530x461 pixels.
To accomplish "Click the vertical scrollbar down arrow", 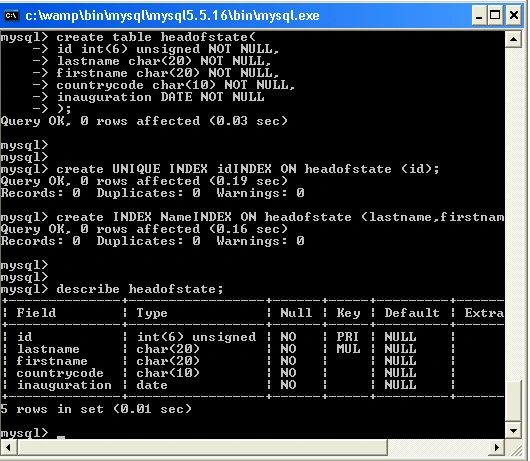I will click(513, 431).
